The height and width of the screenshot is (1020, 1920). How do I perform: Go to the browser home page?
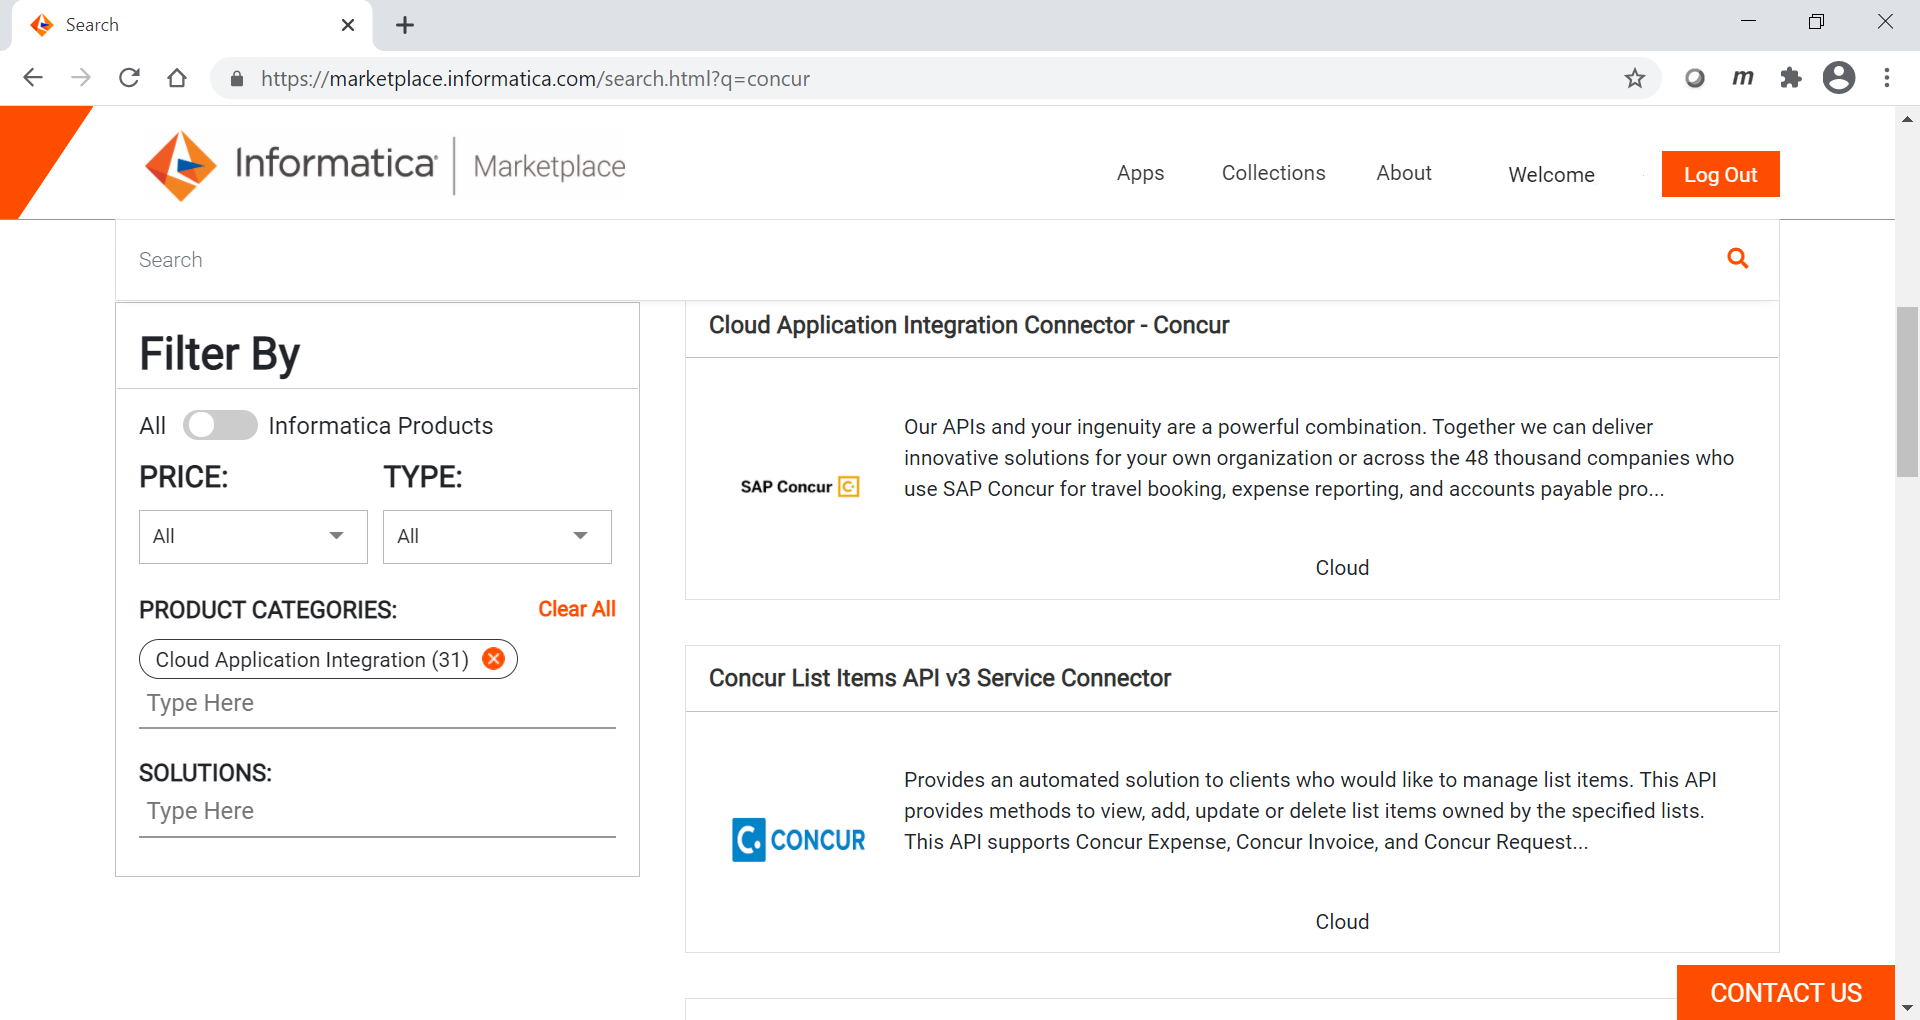click(x=177, y=78)
